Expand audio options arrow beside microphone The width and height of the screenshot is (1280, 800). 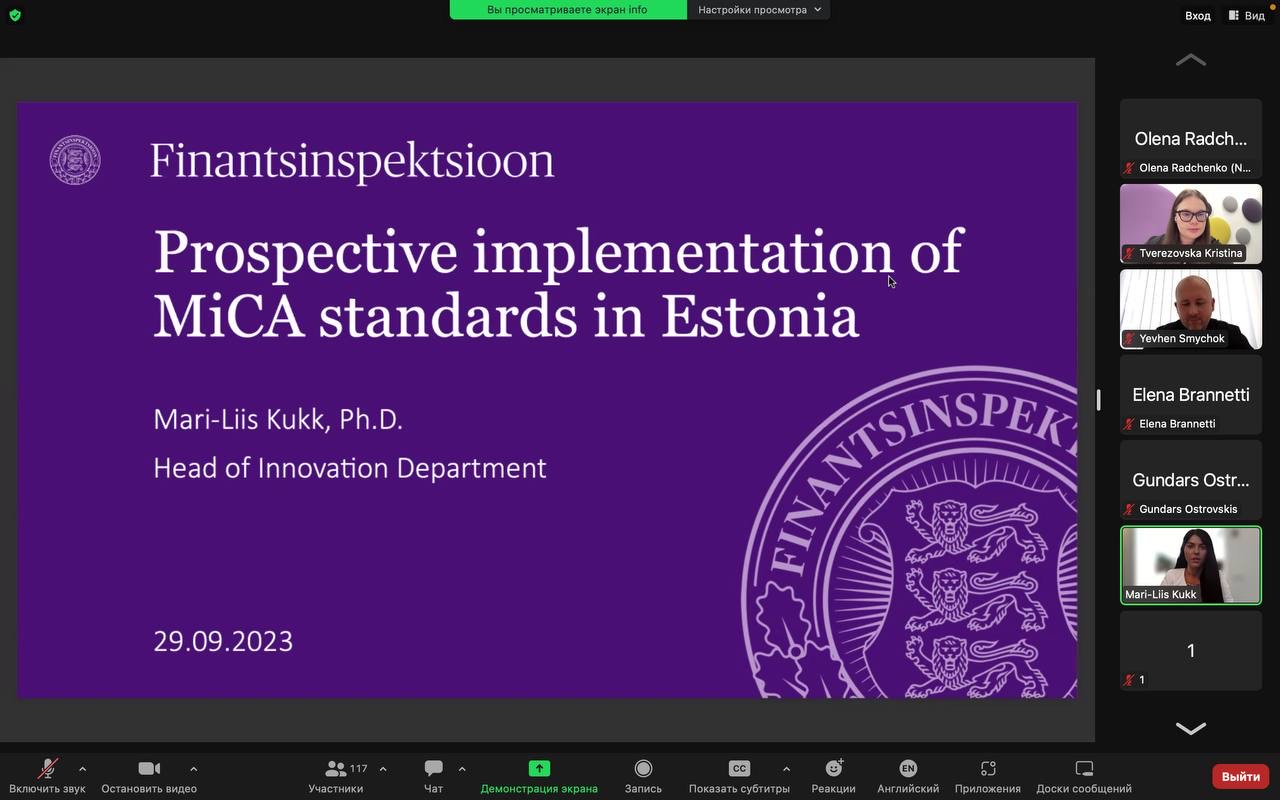coord(82,769)
